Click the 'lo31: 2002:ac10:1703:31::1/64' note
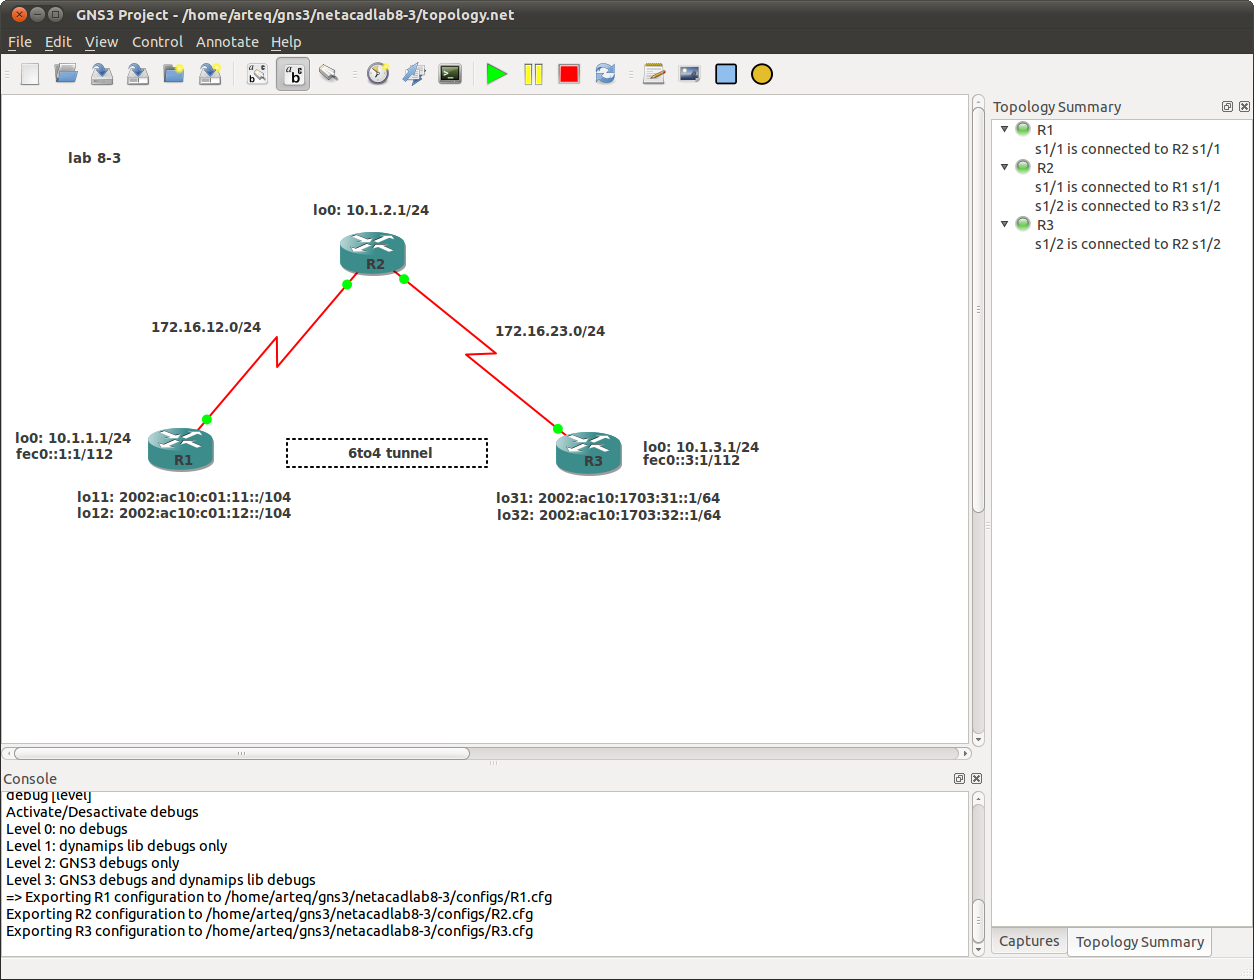Screen dimensions: 1254x980 (x=609, y=498)
